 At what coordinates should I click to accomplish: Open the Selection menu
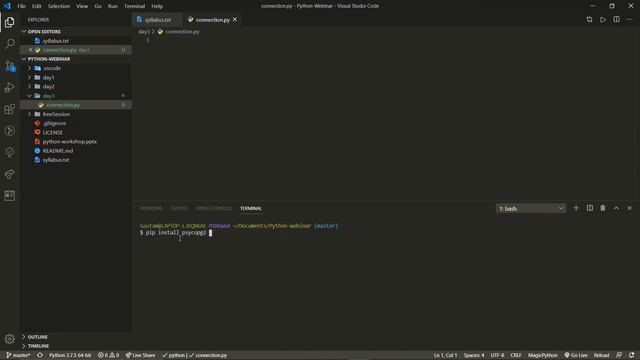(x=59, y=6)
